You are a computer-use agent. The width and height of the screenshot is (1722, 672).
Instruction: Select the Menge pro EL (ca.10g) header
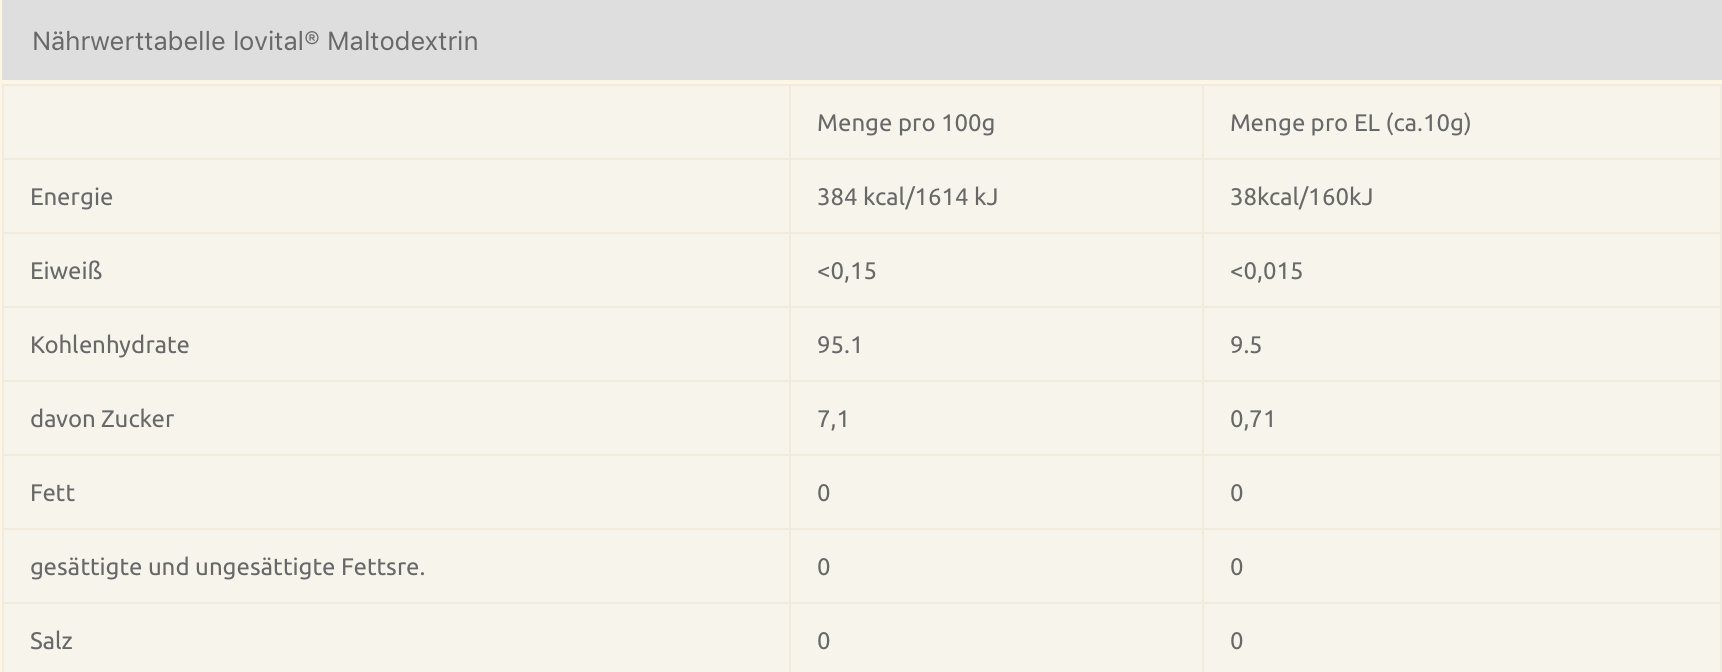pos(1350,123)
